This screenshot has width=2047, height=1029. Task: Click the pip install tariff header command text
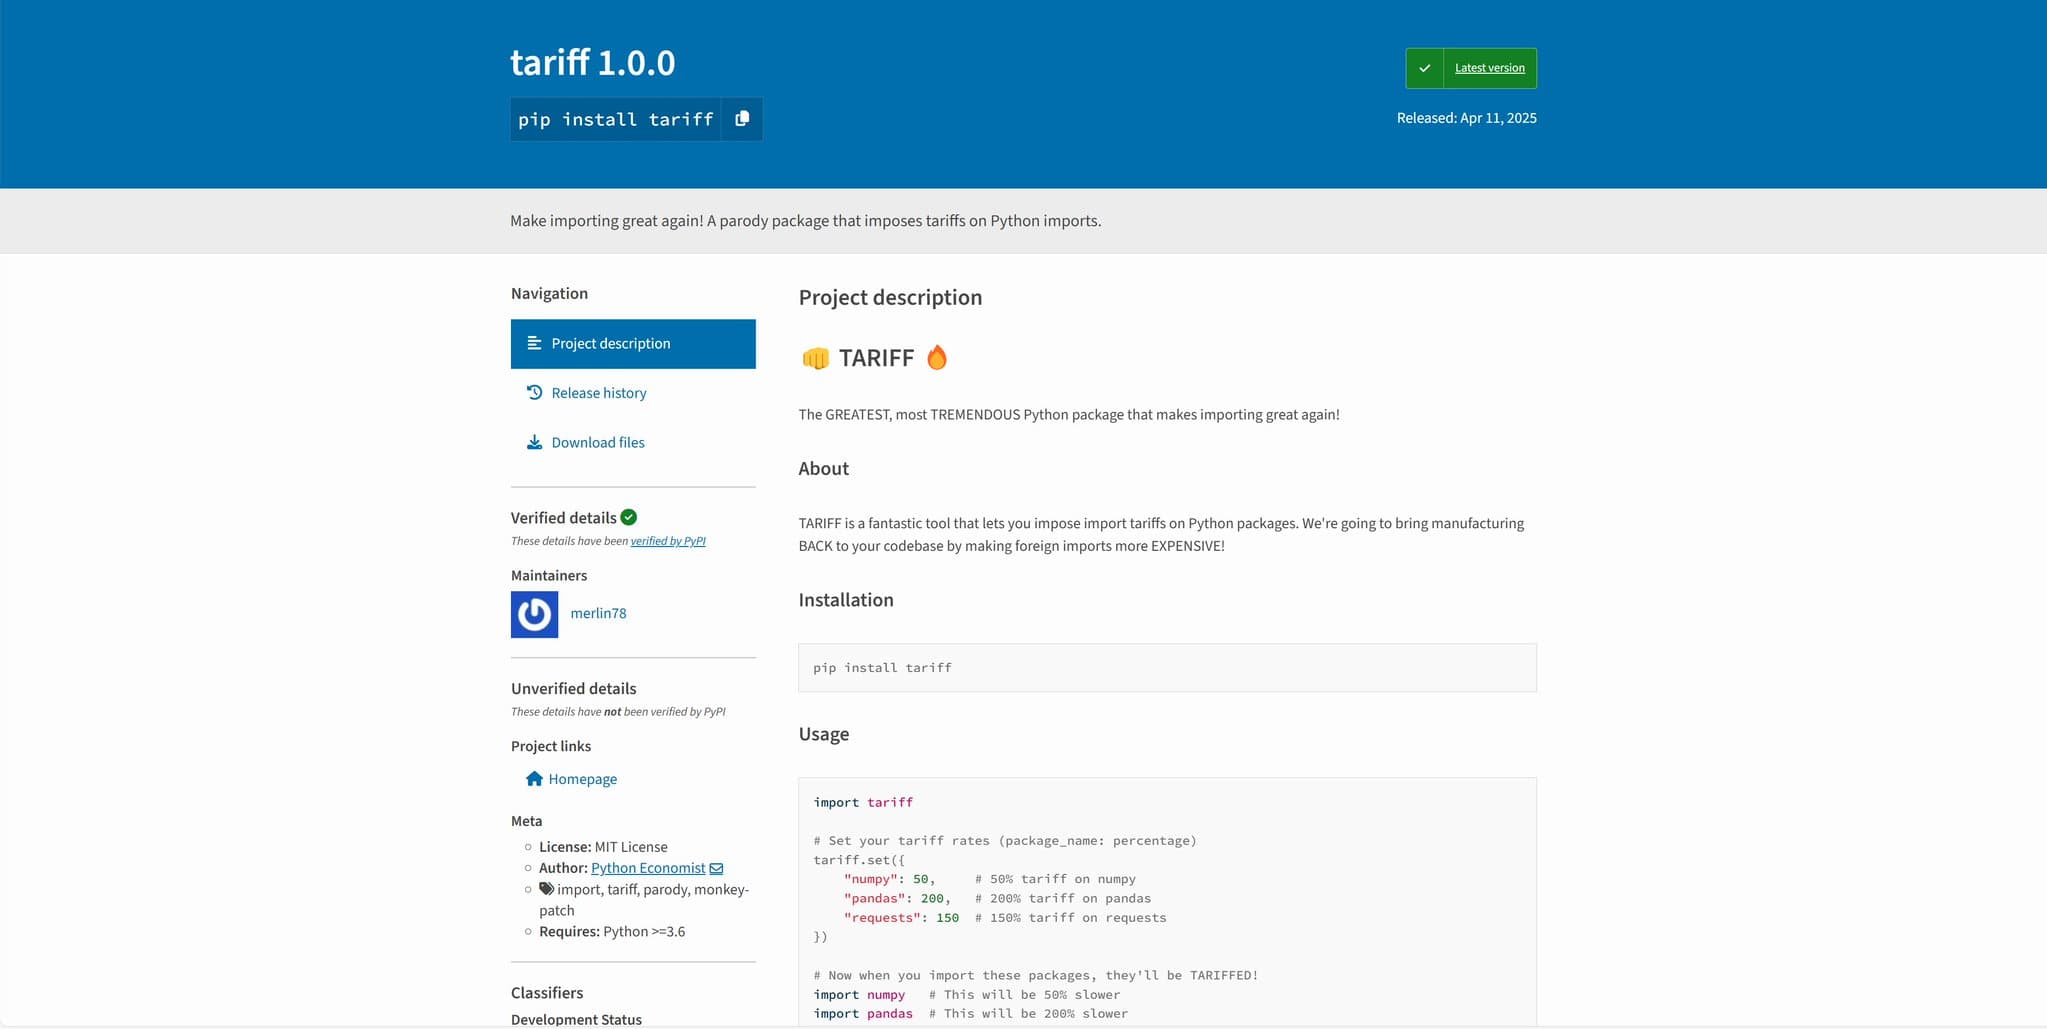pyautogui.click(x=615, y=119)
